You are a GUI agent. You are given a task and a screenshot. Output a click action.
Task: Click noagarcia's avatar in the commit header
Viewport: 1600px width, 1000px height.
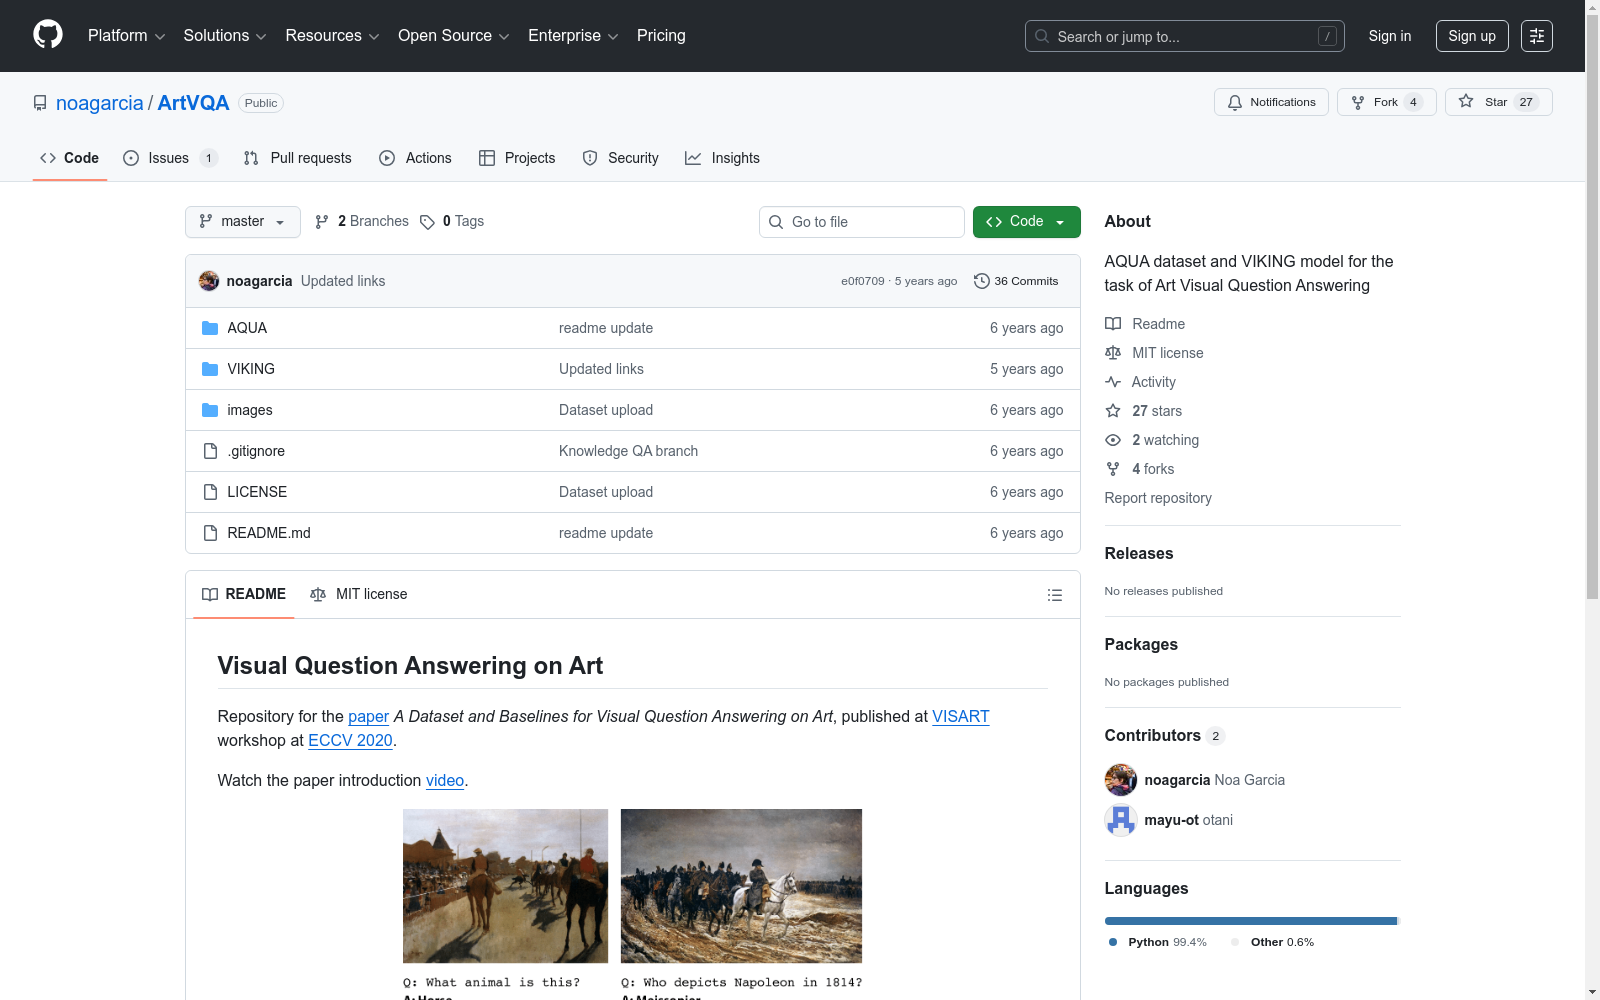click(x=209, y=281)
